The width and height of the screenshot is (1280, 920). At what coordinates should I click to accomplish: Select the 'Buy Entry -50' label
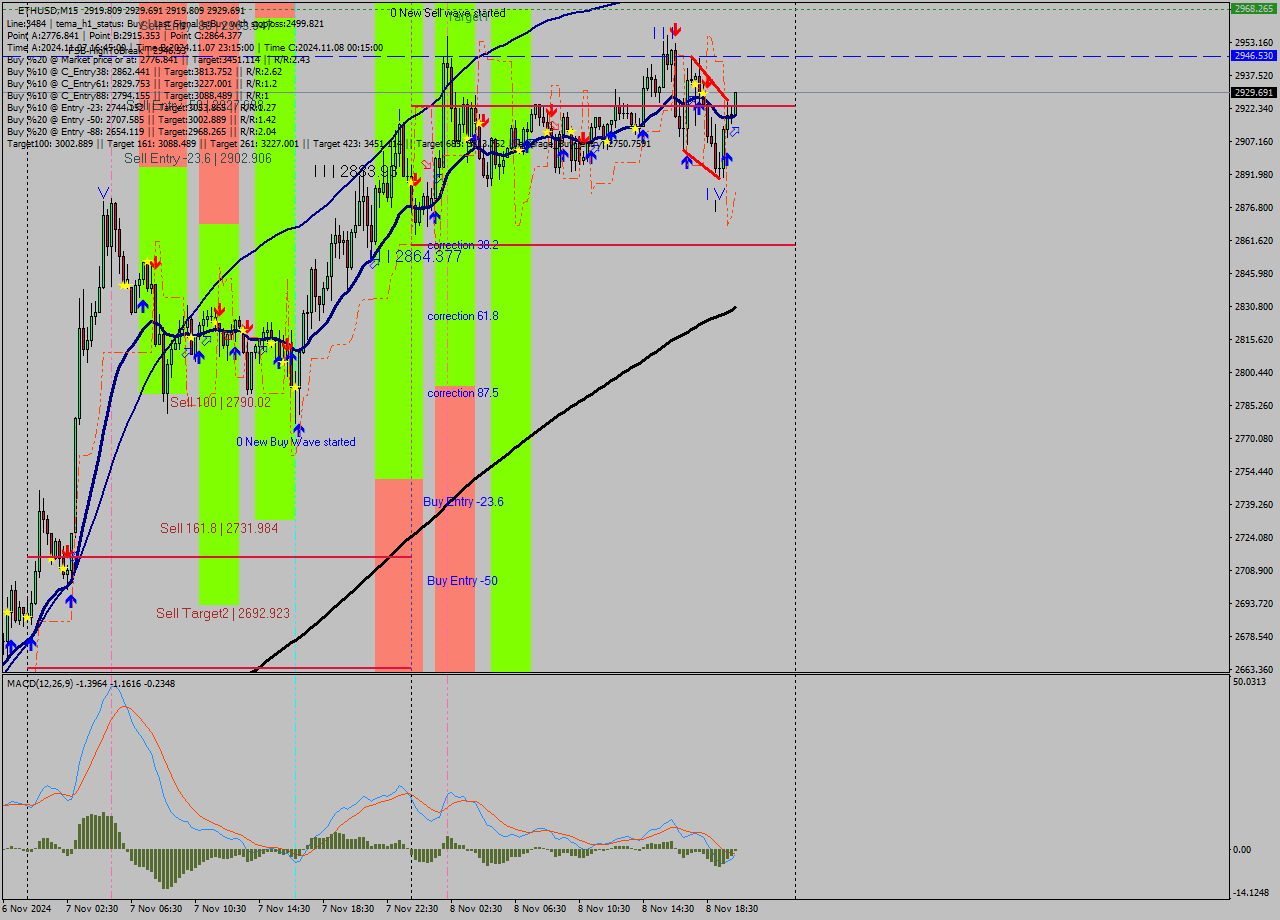click(x=462, y=580)
